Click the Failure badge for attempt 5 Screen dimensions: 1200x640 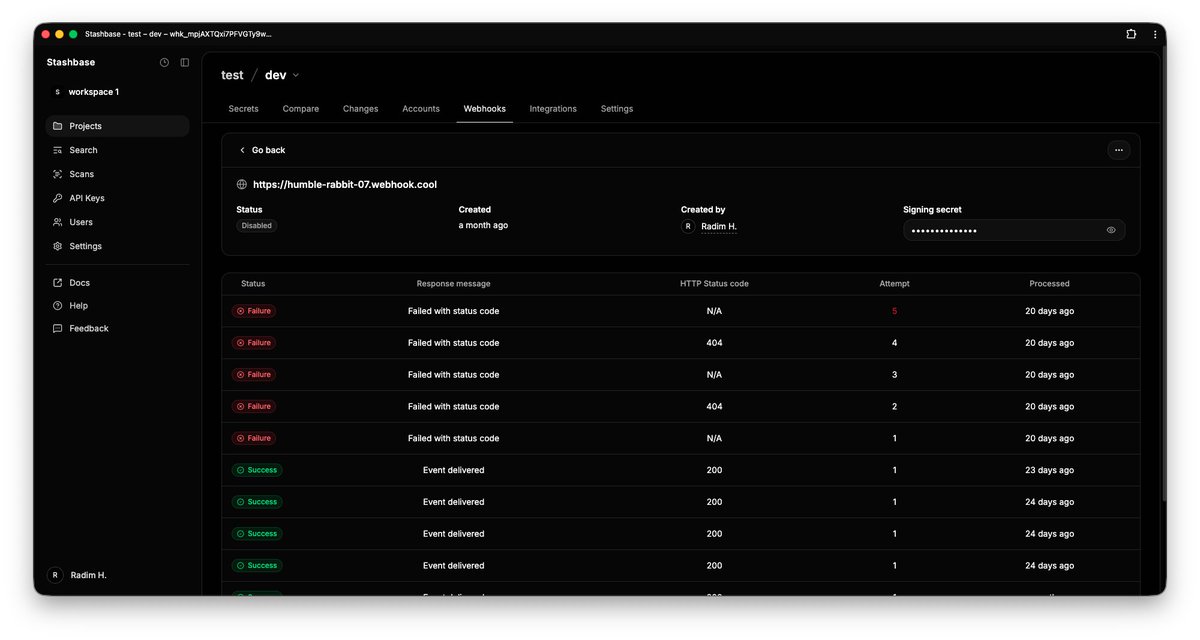click(254, 311)
